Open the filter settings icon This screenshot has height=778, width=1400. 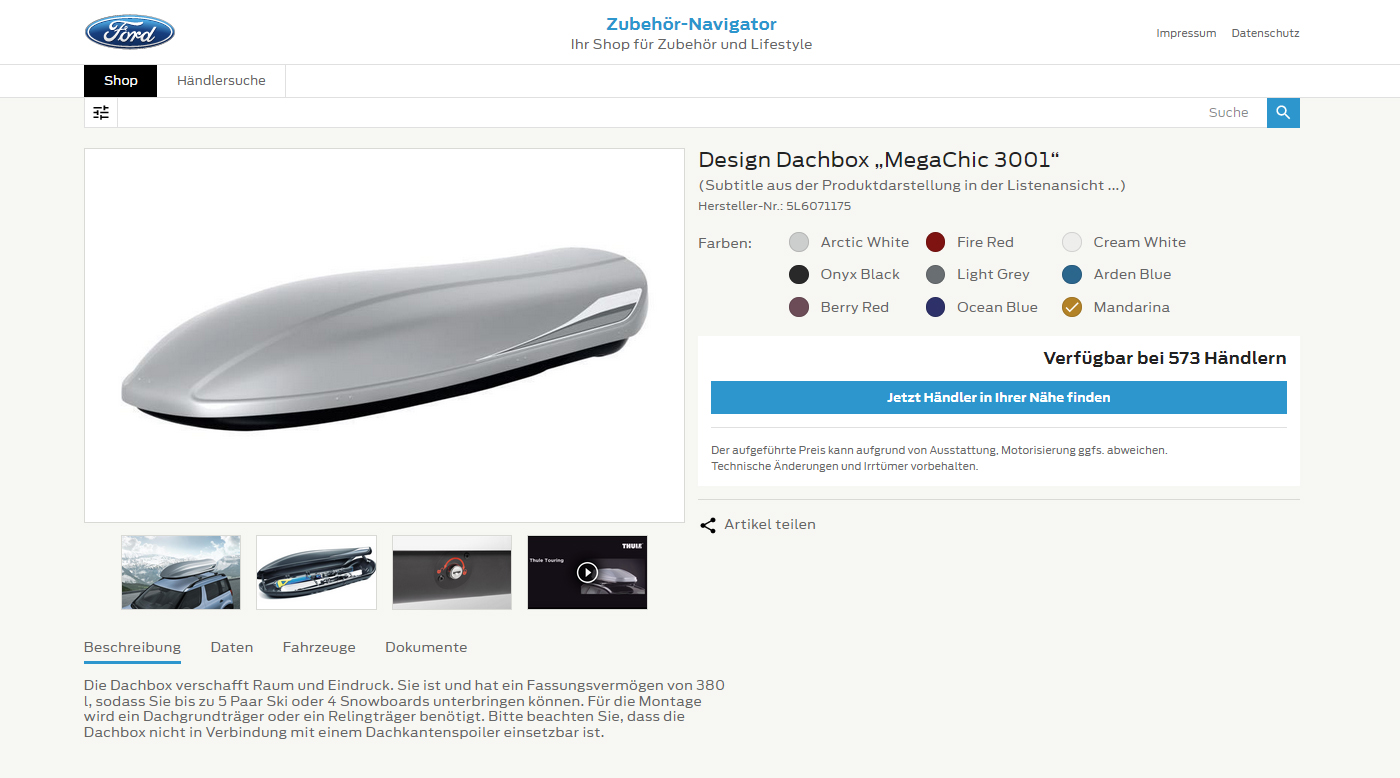point(101,113)
